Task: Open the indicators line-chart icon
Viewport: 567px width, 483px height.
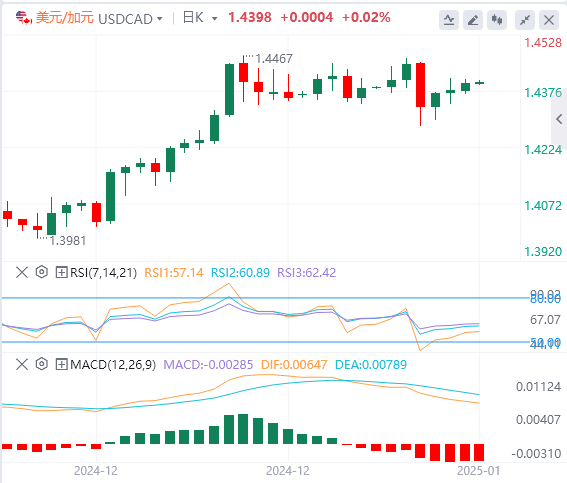Action: pyautogui.click(x=449, y=20)
